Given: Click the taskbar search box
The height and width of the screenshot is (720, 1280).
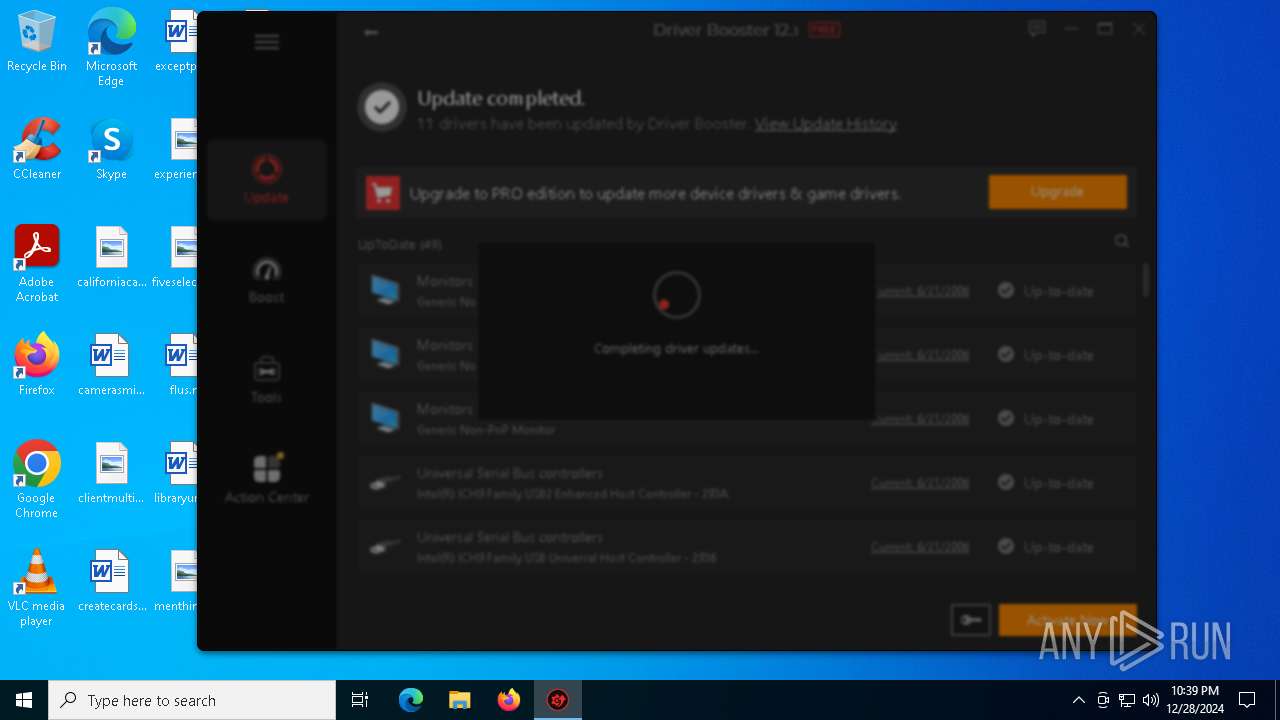Looking at the screenshot, I should coord(192,700).
